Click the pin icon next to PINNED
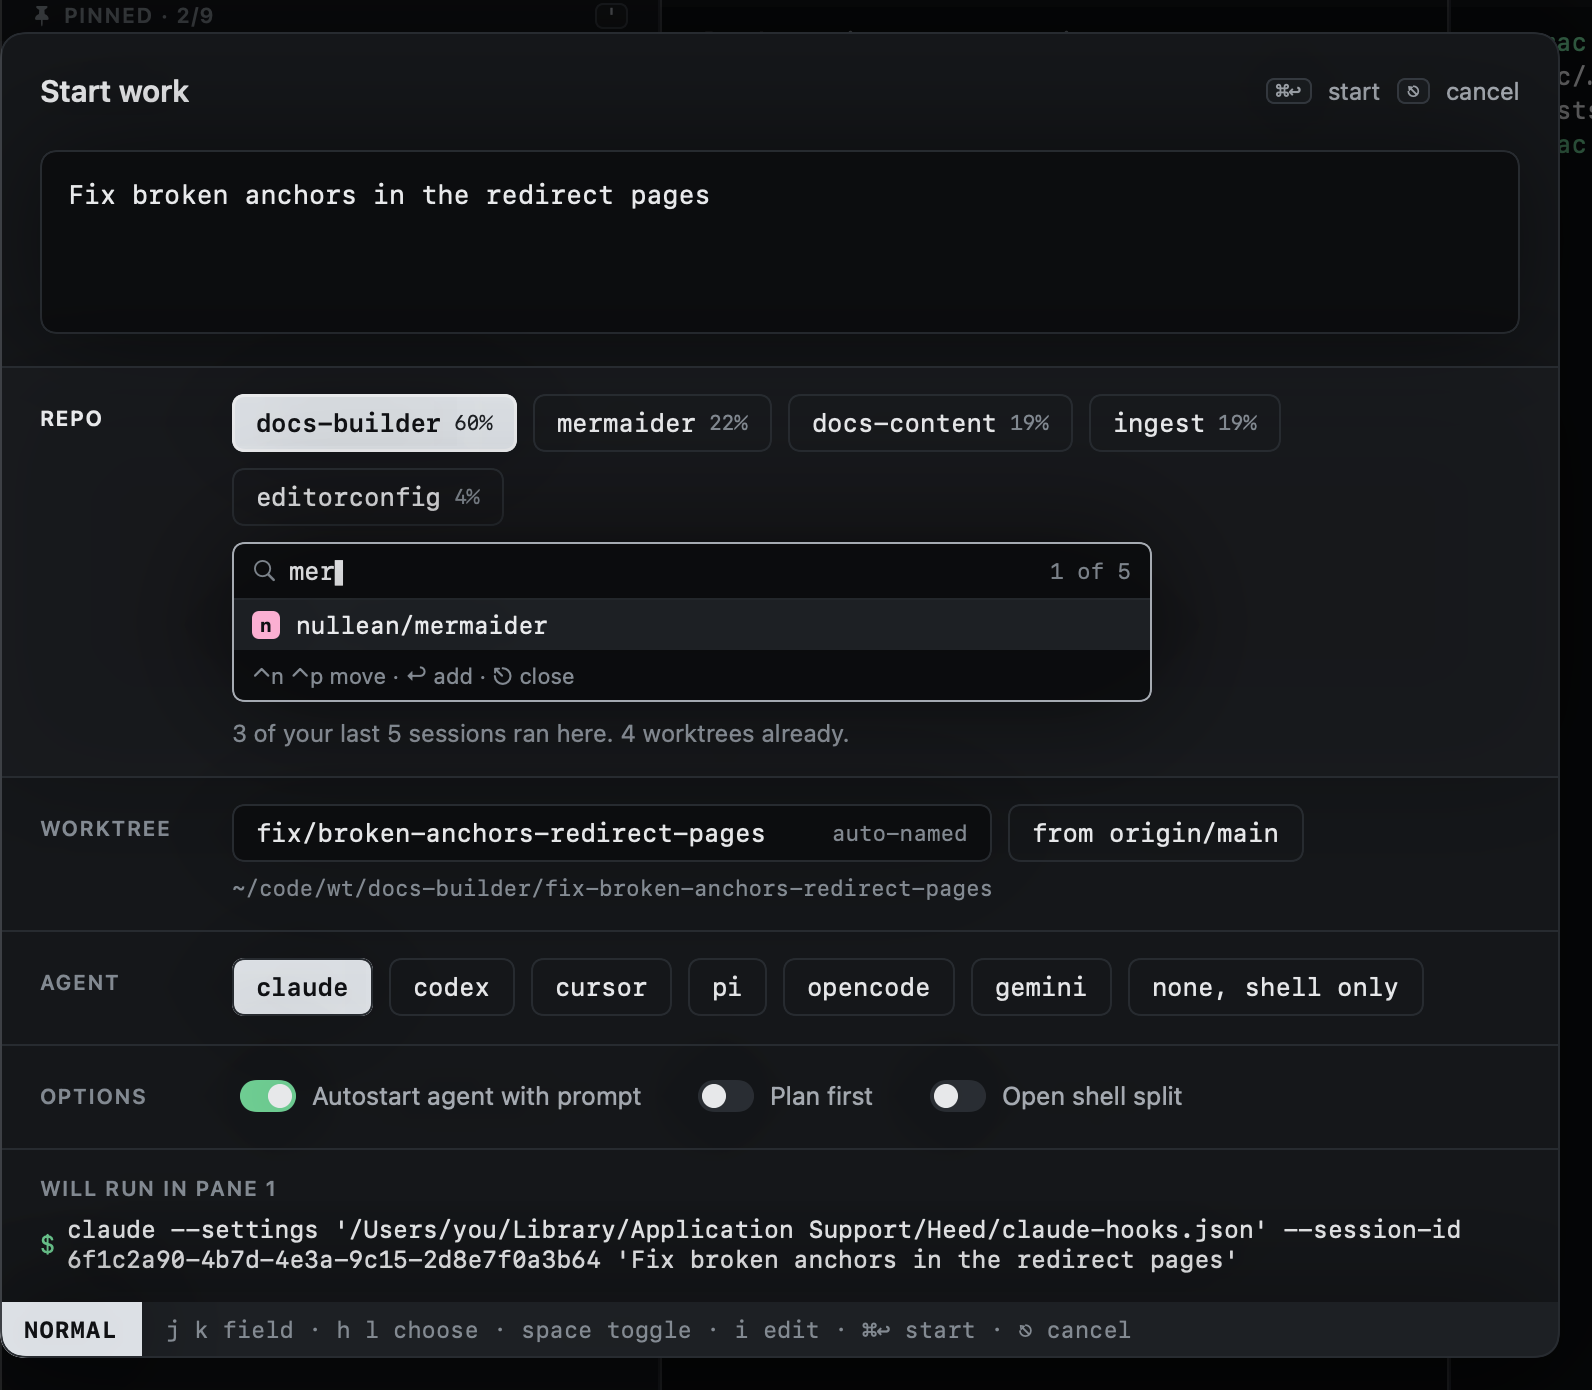Viewport: 1592px width, 1390px height. click(42, 15)
